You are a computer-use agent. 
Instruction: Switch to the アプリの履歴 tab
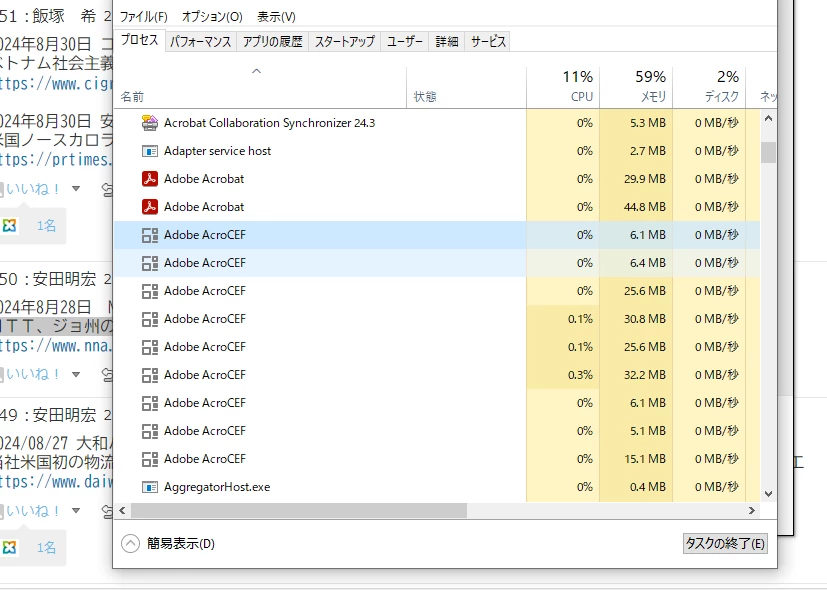[272, 42]
